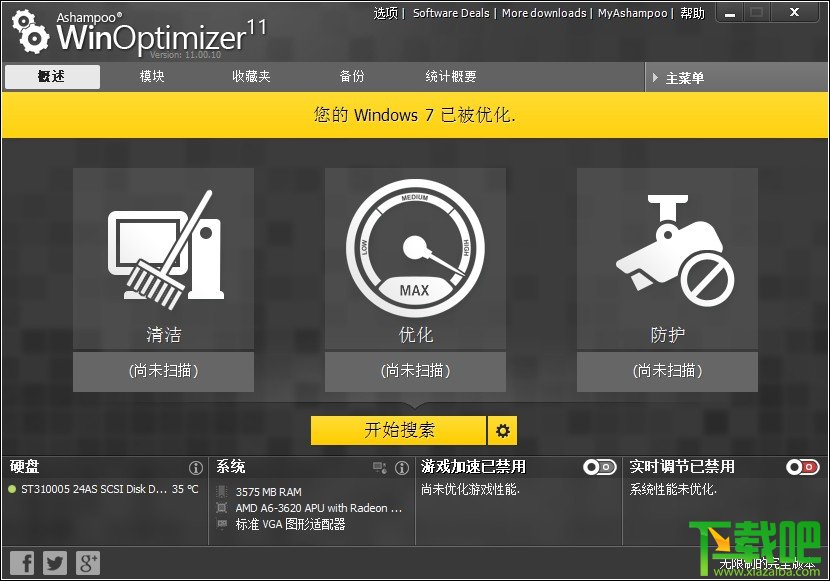The width and height of the screenshot is (830, 581).
Task: Click the 35 ℃ disk temperature reading
Action: [x=185, y=489]
